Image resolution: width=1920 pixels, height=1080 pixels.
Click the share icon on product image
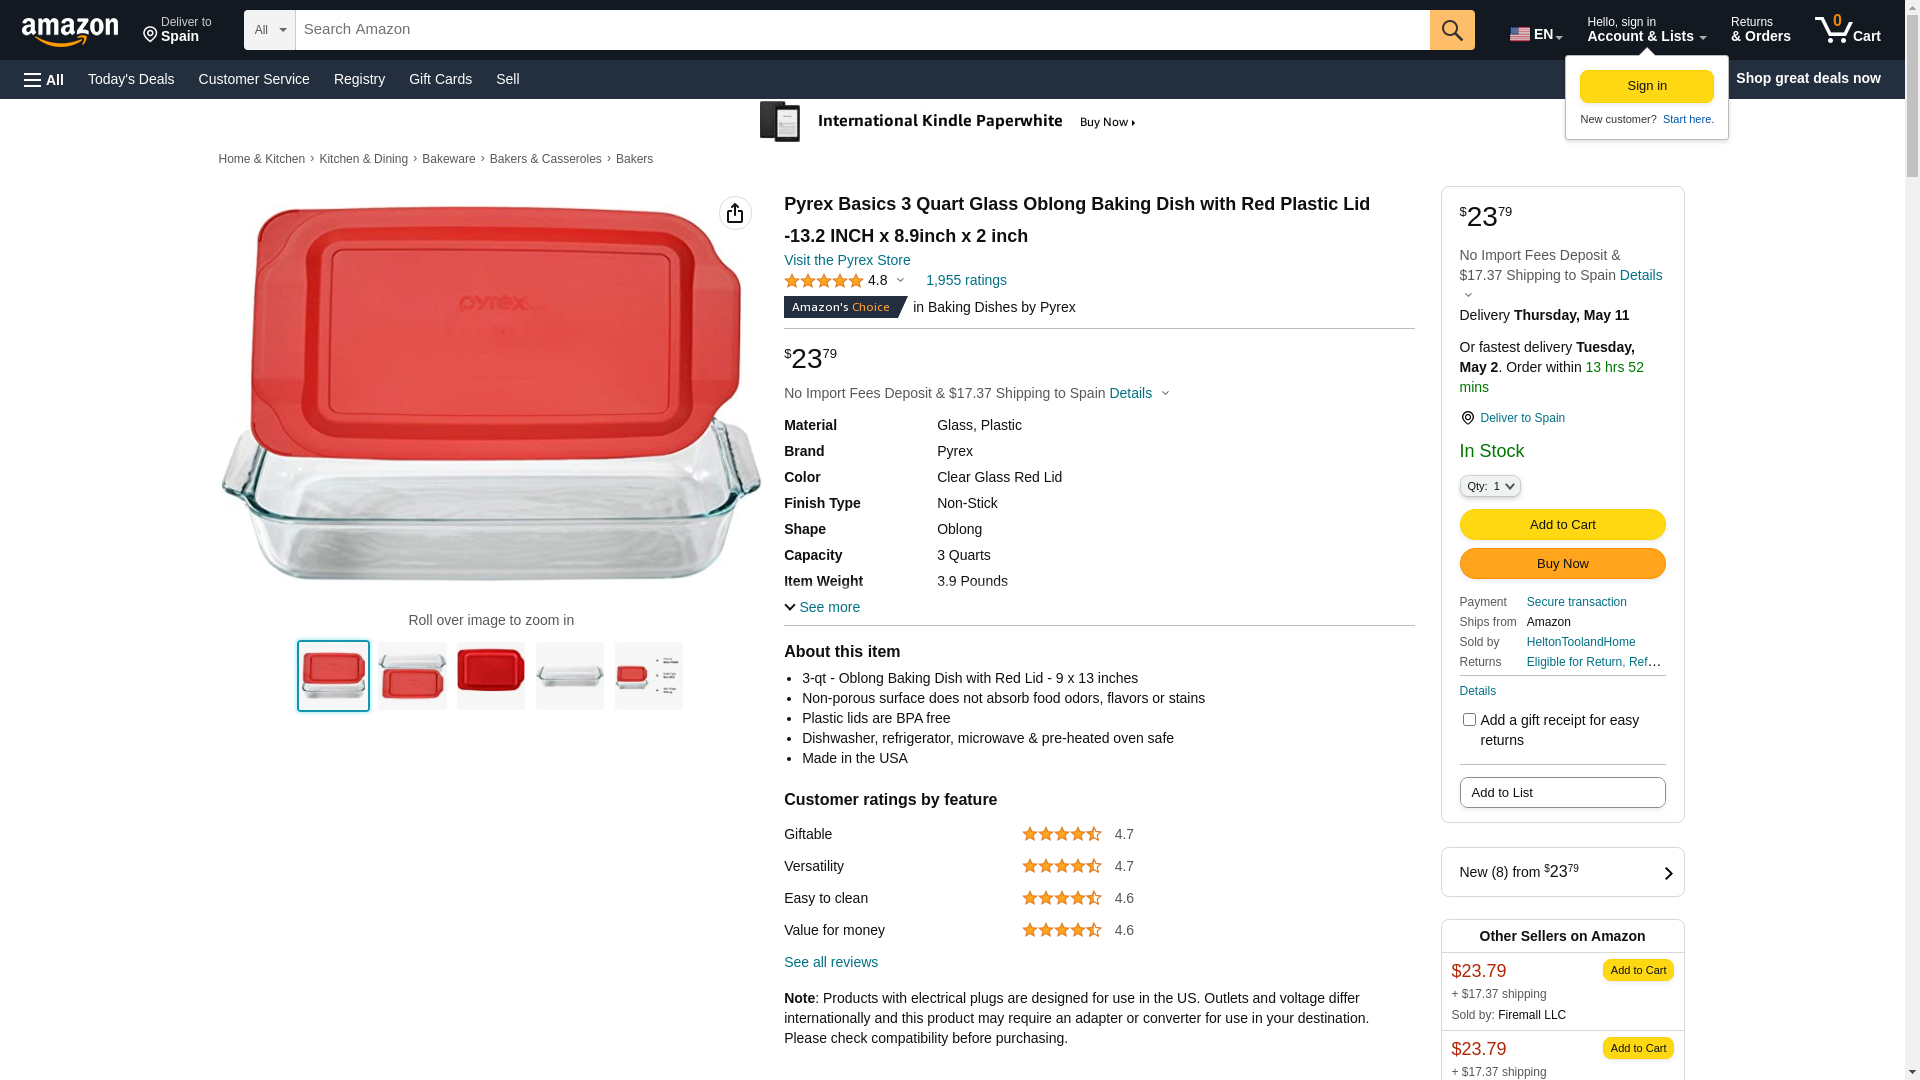point(735,213)
